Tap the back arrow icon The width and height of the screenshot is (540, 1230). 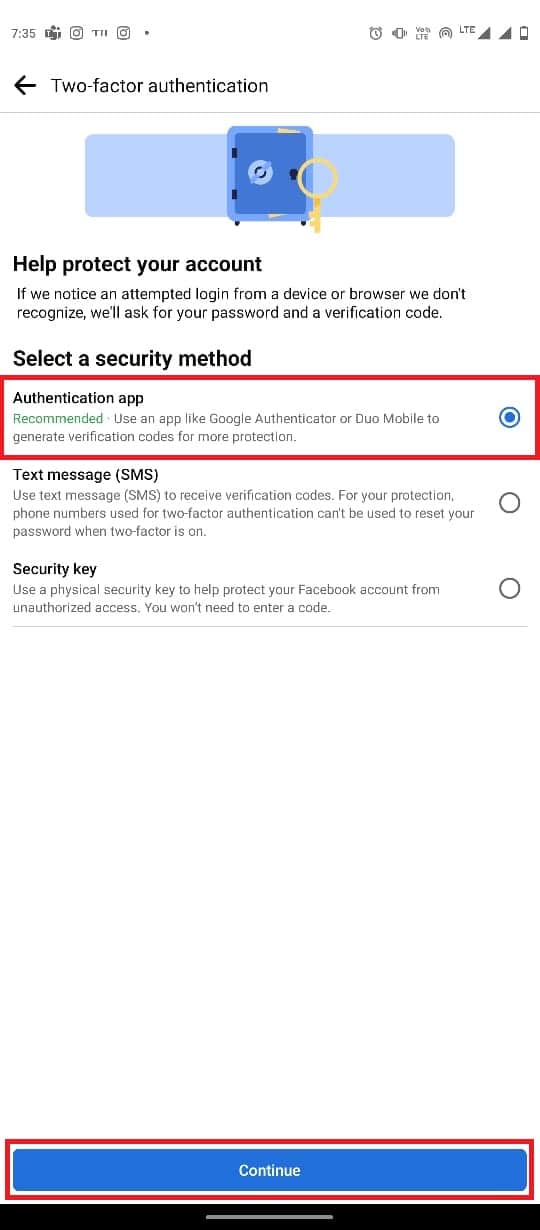[x=25, y=86]
